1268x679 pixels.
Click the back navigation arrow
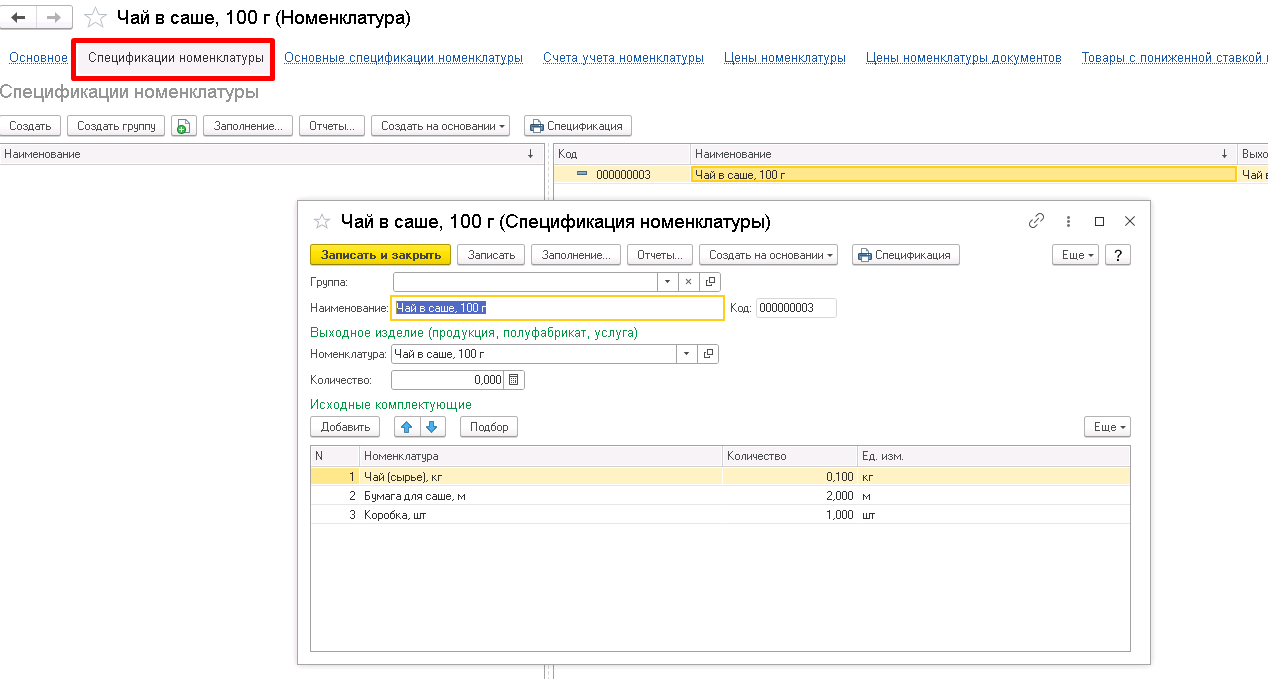click(18, 18)
